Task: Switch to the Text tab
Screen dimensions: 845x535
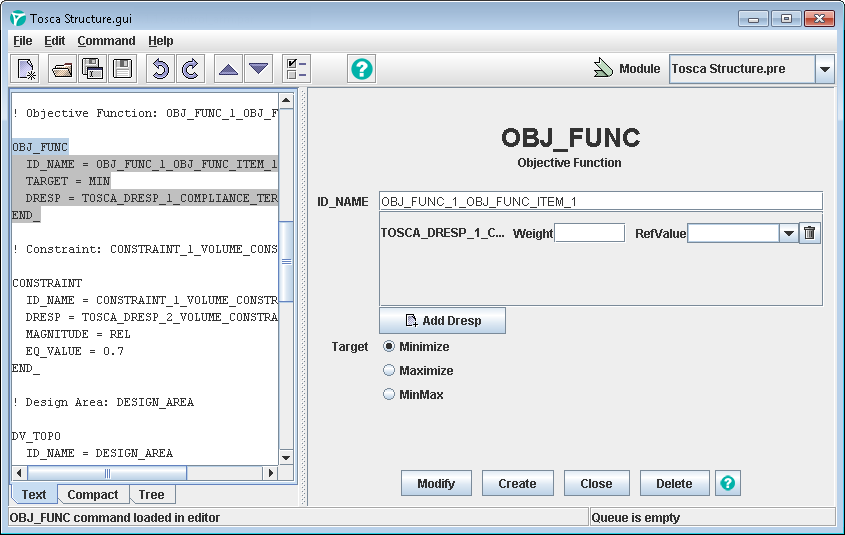Action: (x=34, y=495)
